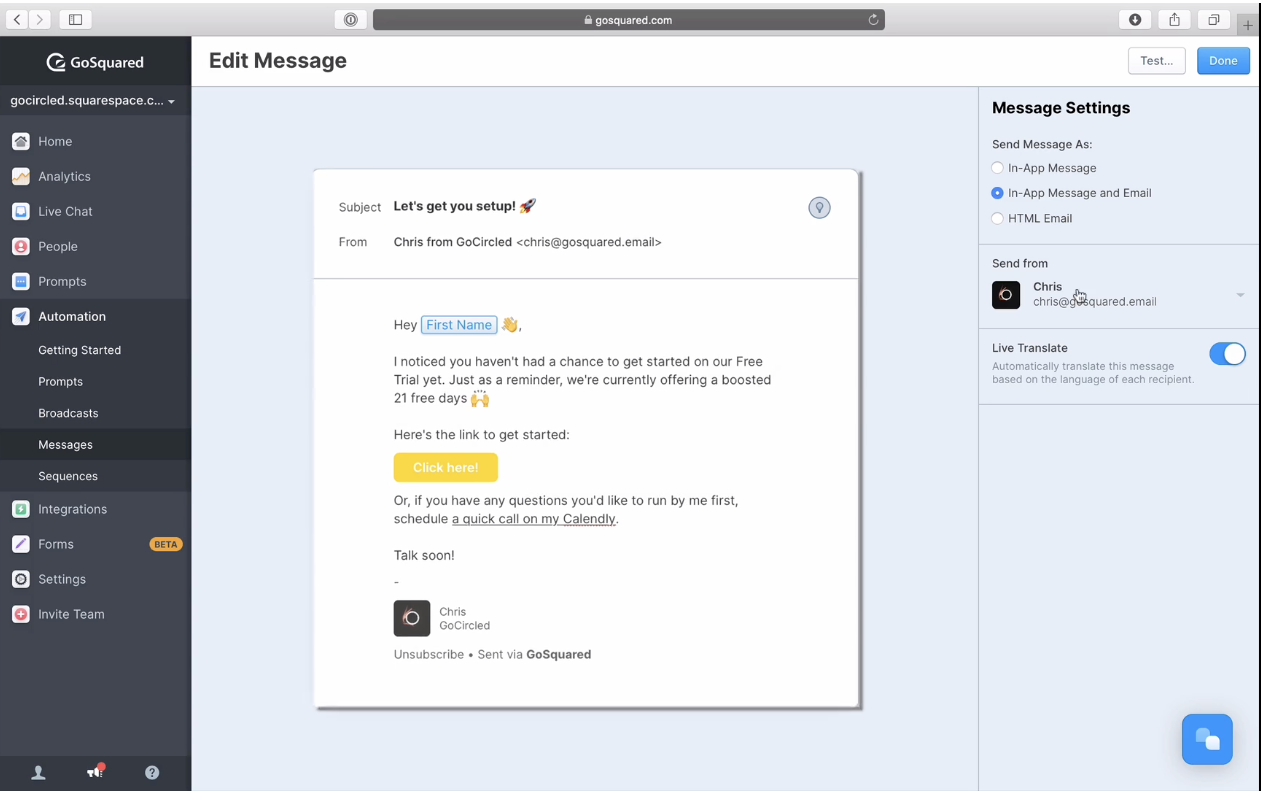Viewport: 1261px width, 794px height.
Task: Open the Integrations section
Action: 70,509
